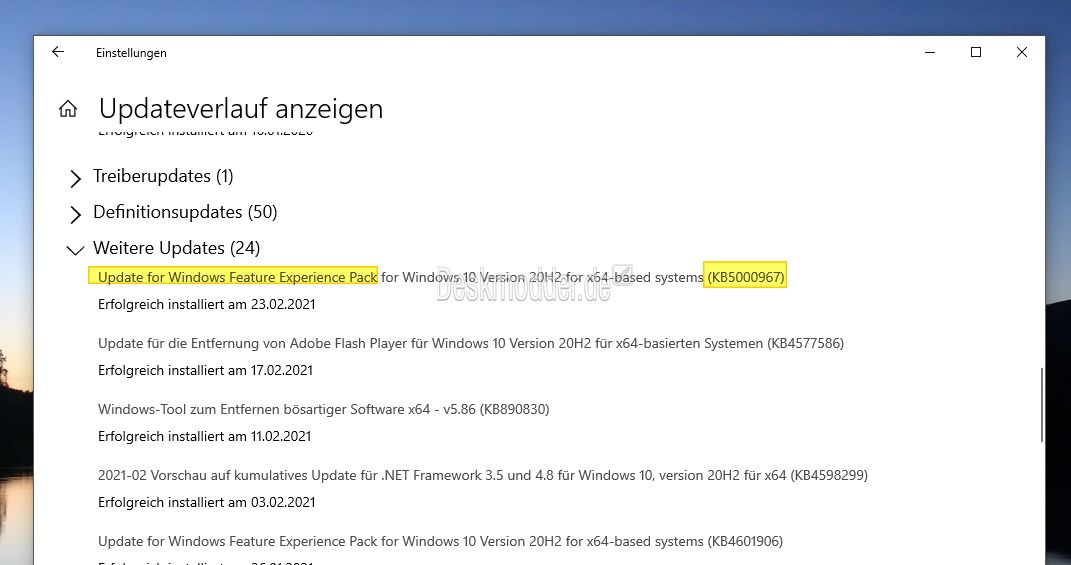Viewport: 1071px width, 565px height.
Task: Select text 'Erfolgreich installiert am 11.02.2021'
Action: coord(204,436)
